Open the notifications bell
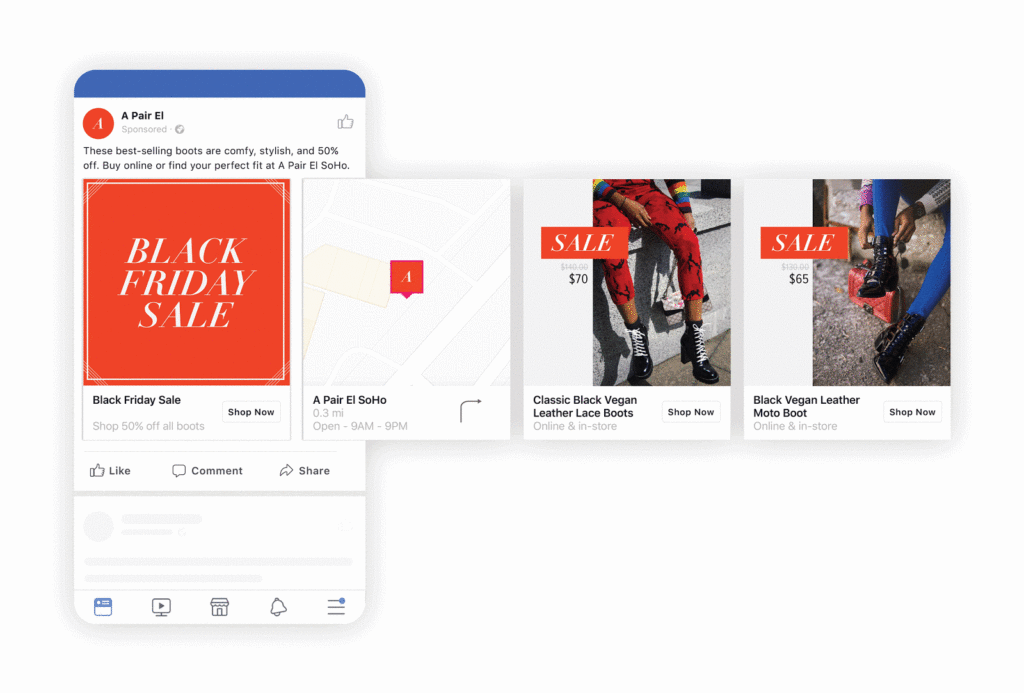Viewport: 1024px width, 693px height. coord(278,606)
